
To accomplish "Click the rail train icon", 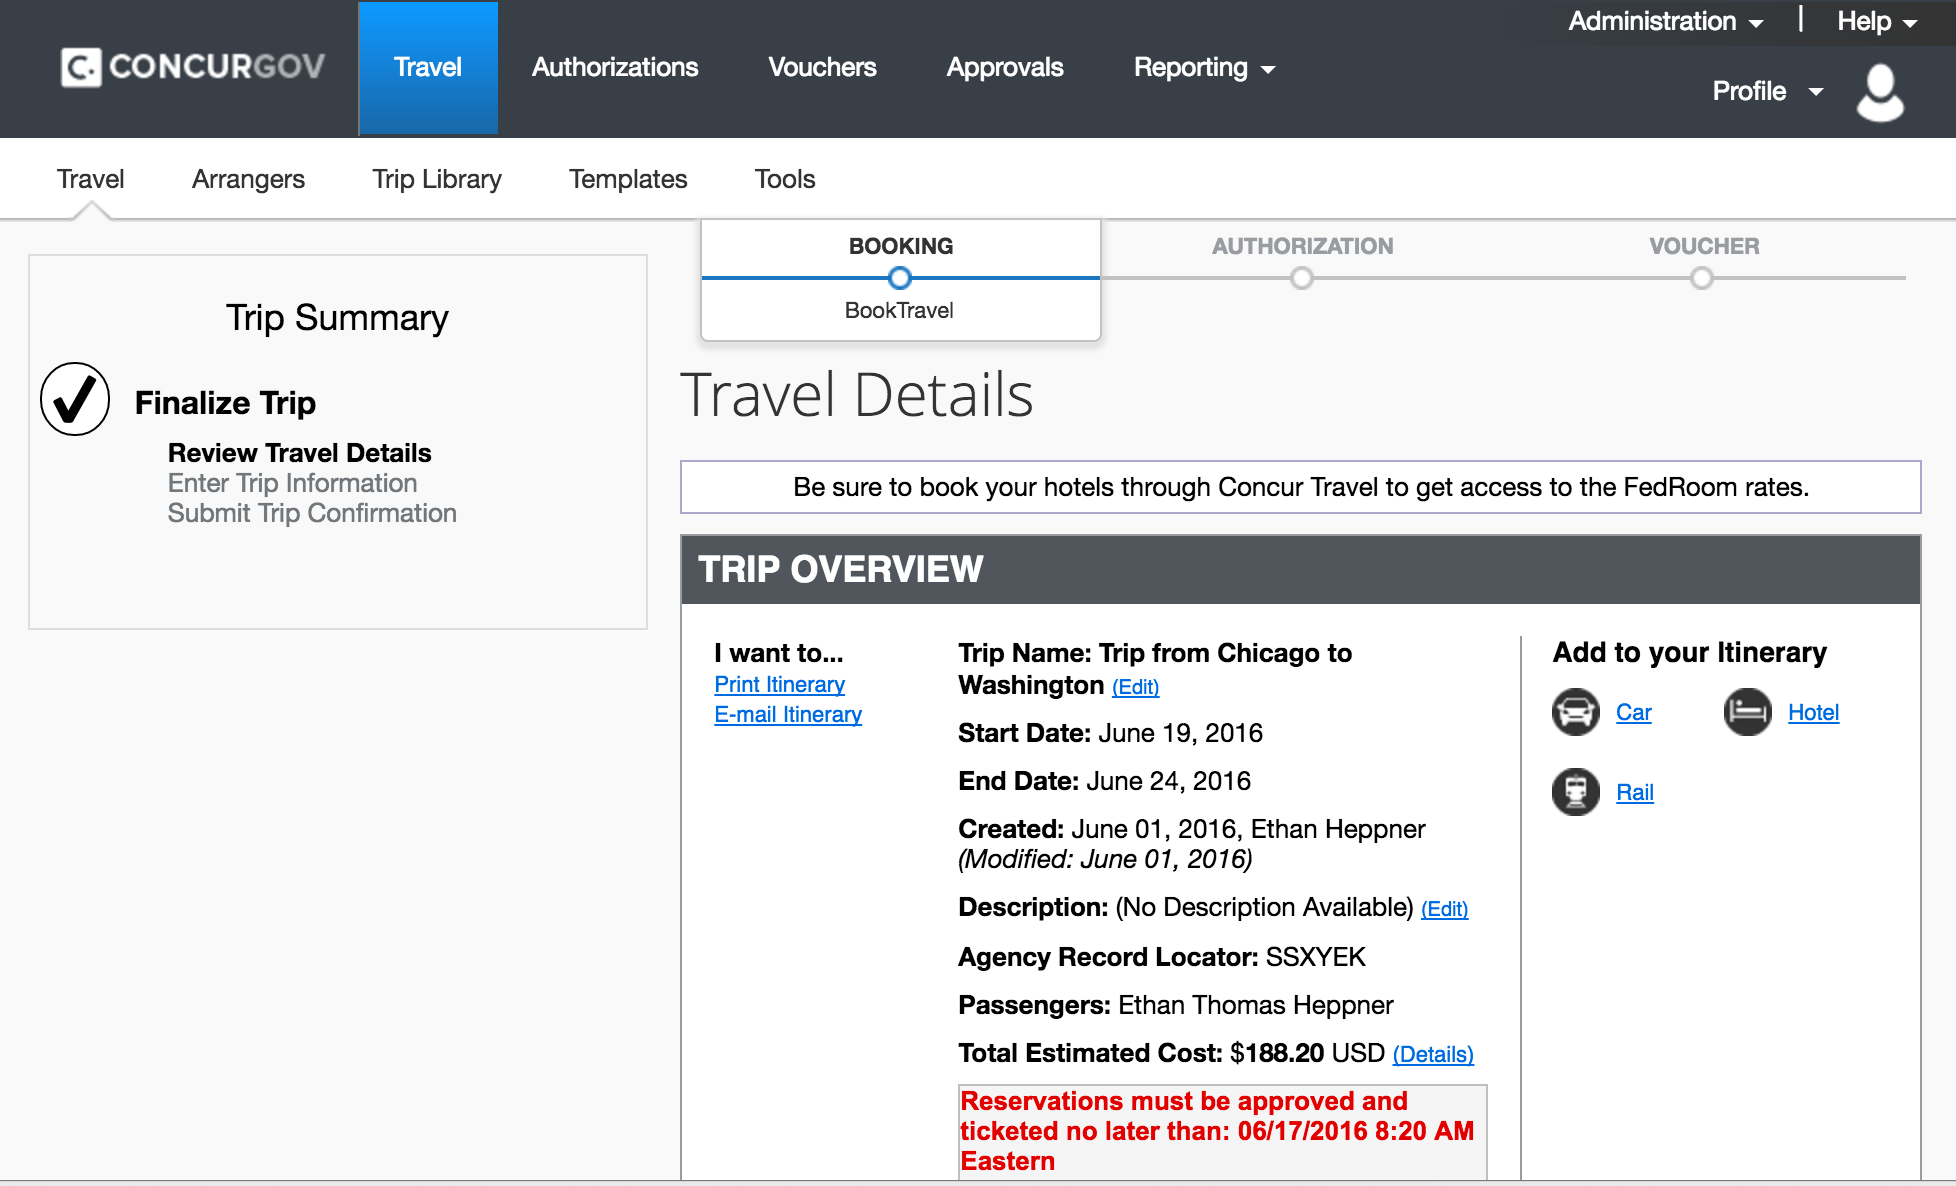I will 1575,792.
